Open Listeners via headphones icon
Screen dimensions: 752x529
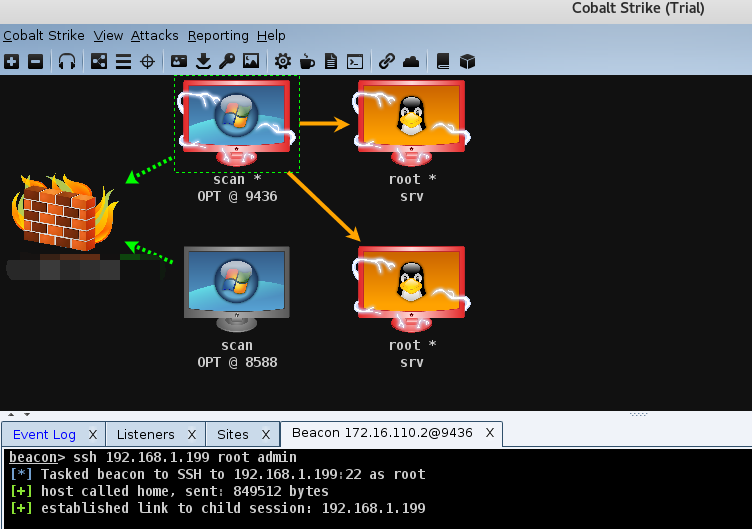pyautogui.click(x=67, y=61)
